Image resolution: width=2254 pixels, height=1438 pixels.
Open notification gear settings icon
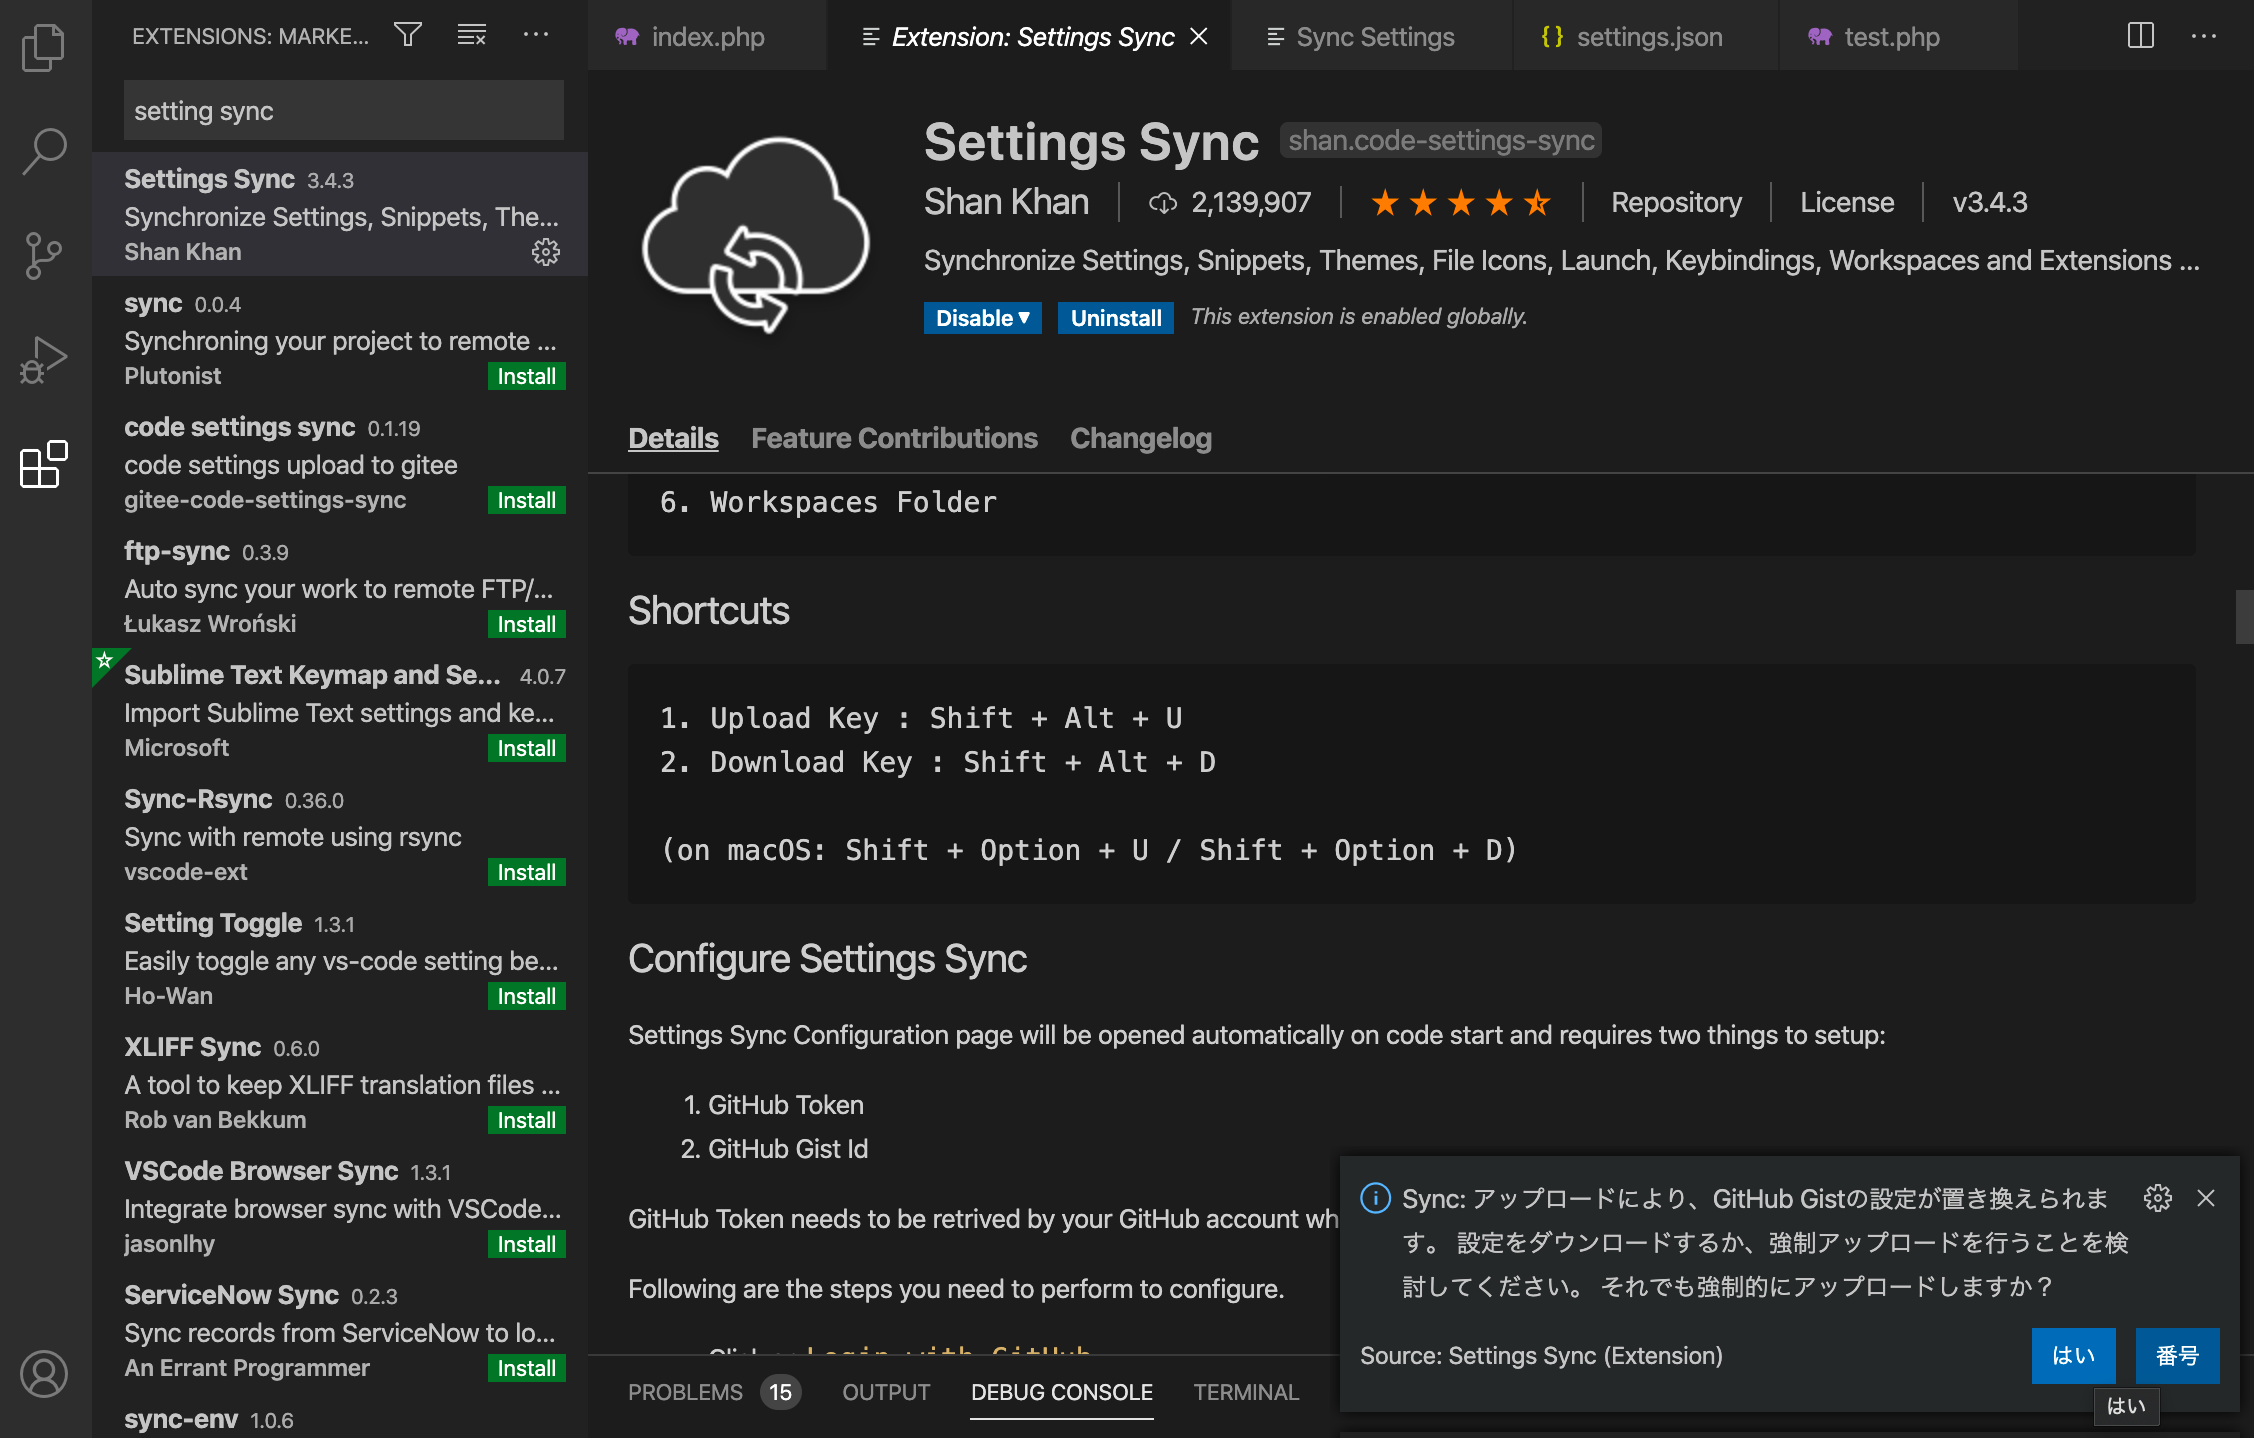2157,1198
